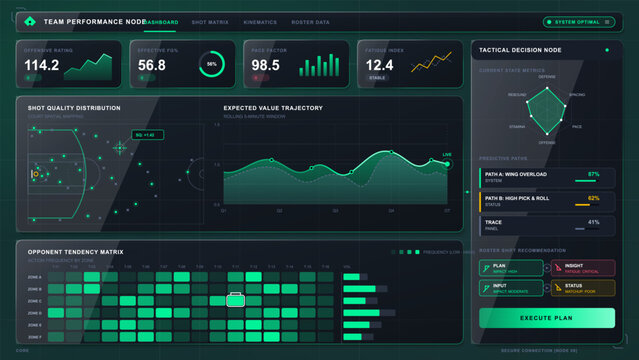This screenshot has width=639, height=360.
Task: Click the Offensive Rating area sparkline
Action: (x=88, y=67)
